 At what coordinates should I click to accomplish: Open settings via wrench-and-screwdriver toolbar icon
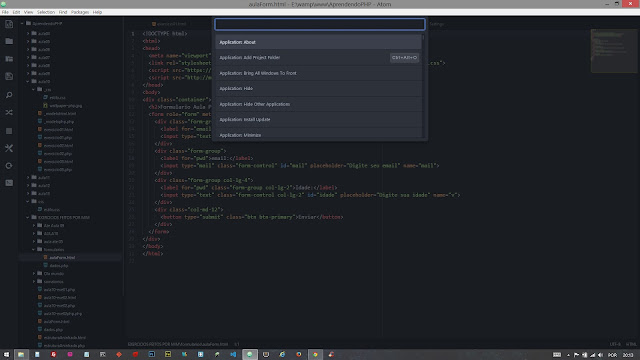tap(9, 148)
